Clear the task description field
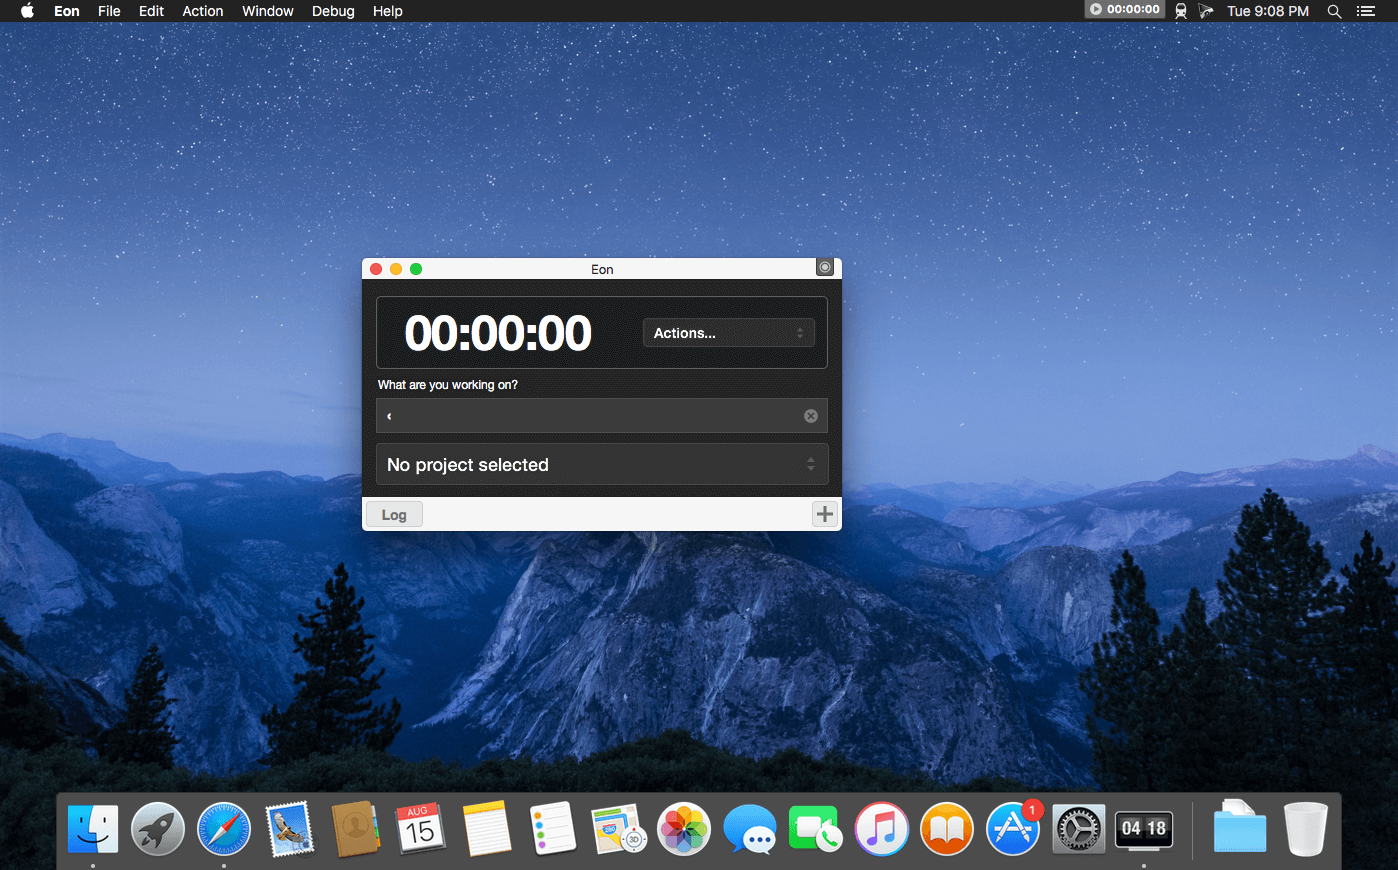1398x870 pixels. 811,416
